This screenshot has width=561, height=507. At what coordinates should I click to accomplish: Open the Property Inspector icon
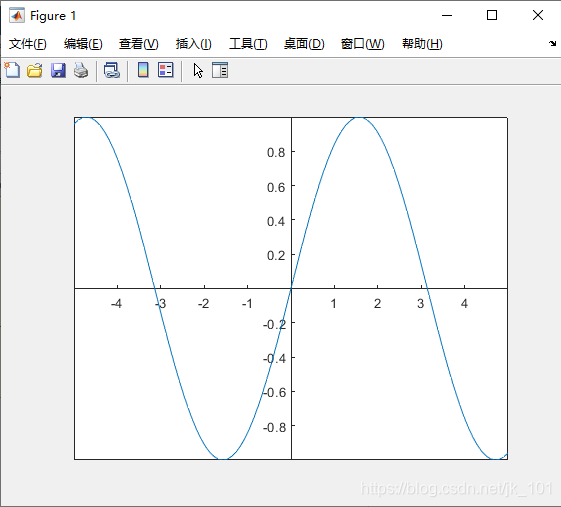(220, 70)
